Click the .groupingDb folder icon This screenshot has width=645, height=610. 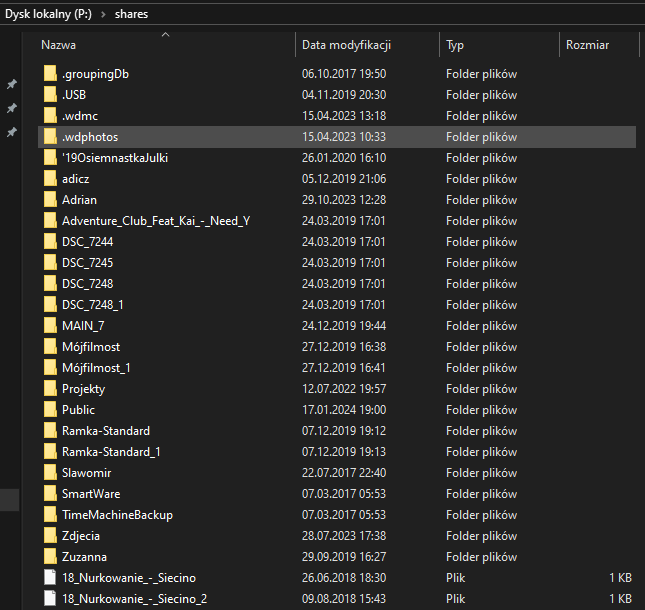[x=50, y=74]
